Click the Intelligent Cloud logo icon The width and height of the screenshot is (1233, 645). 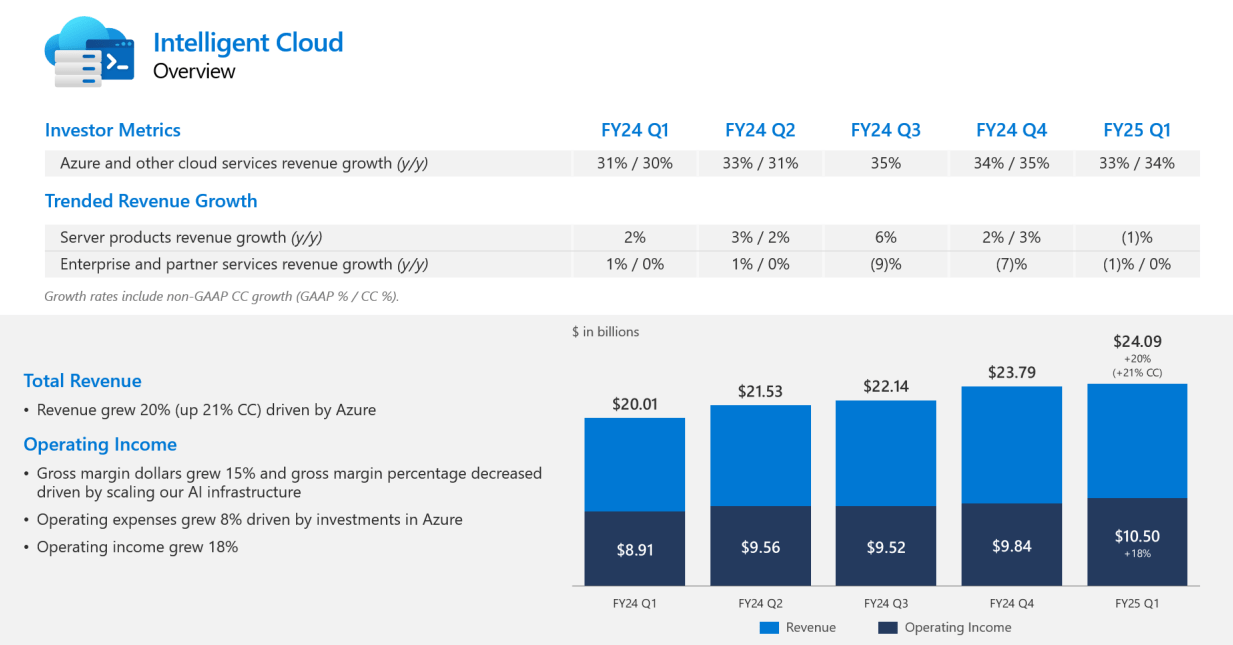pos(88,50)
